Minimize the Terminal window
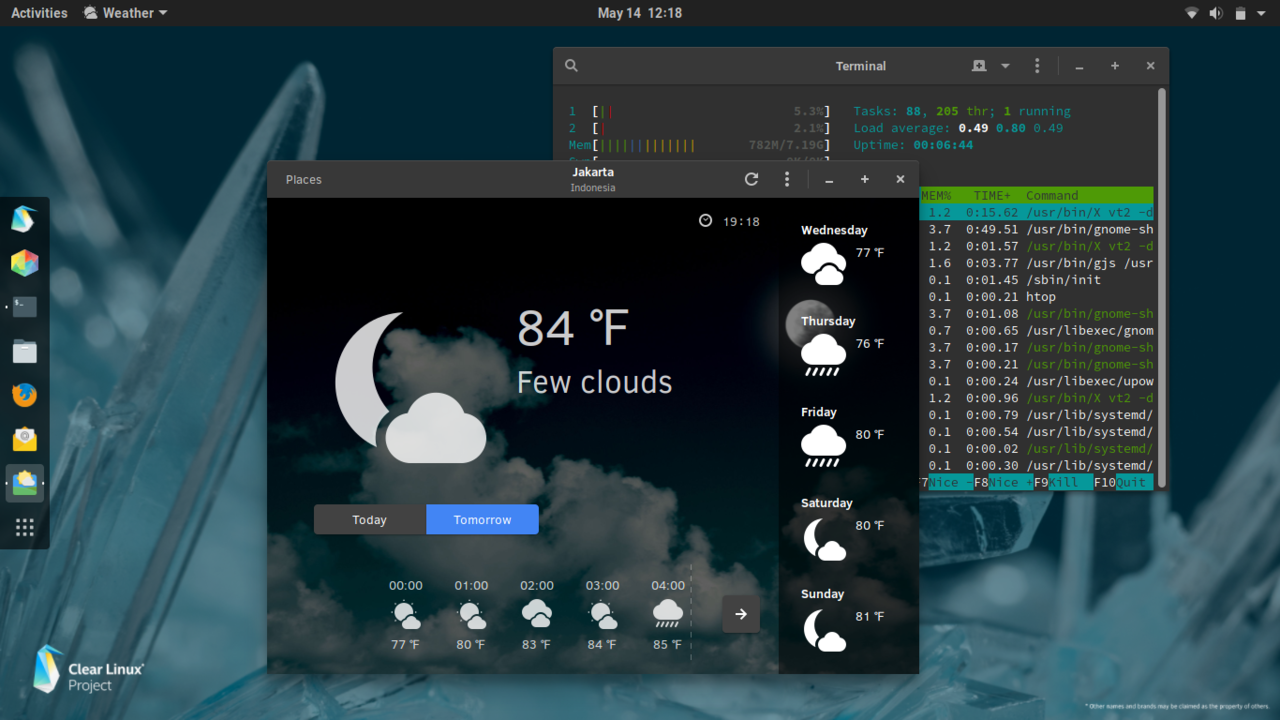Image resolution: width=1280 pixels, height=720 pixels. [1079, 66]
